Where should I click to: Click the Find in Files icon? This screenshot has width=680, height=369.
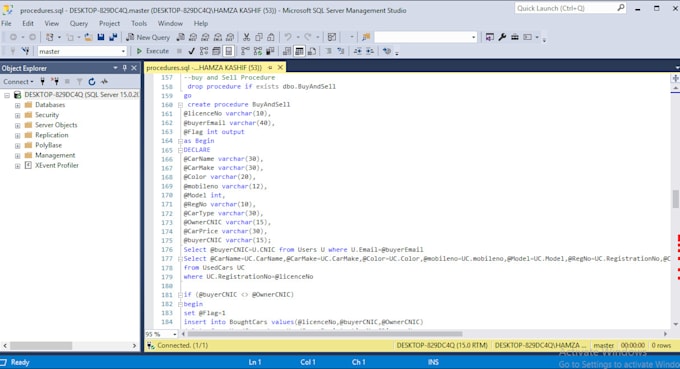pyautogui.click(x=366, y=37)
